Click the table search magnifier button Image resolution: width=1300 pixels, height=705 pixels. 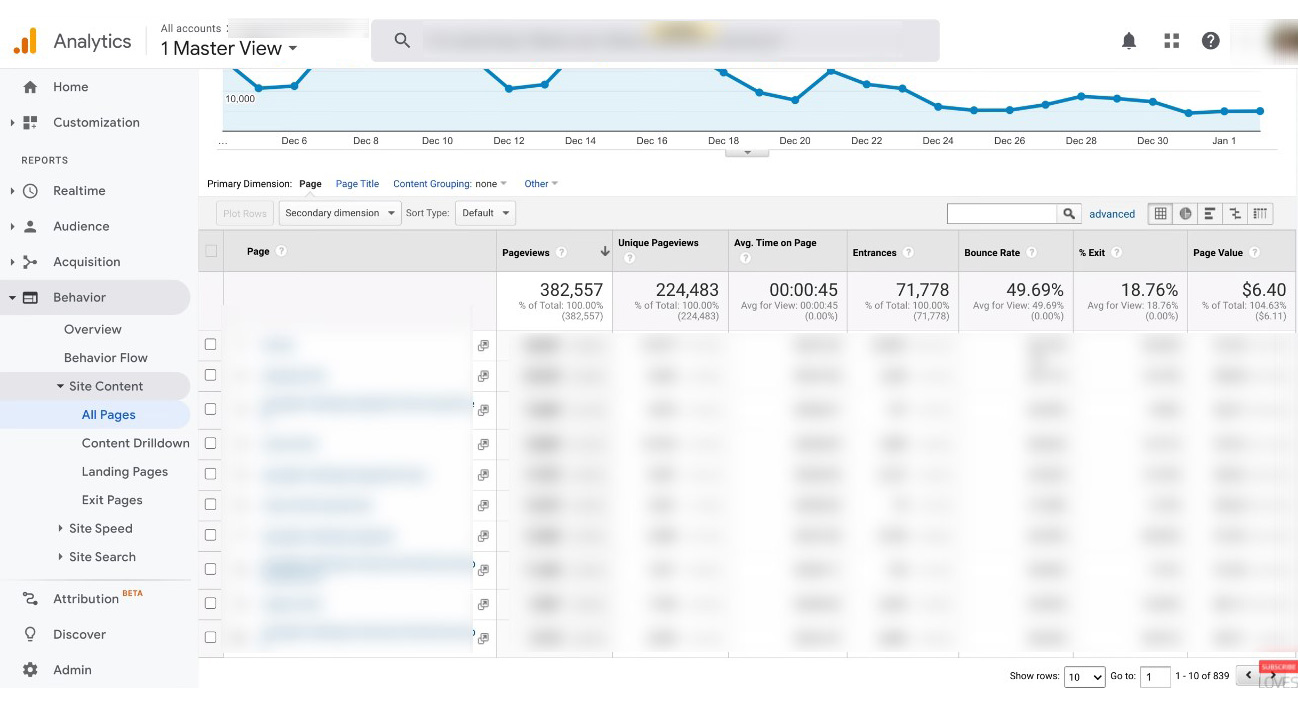[1070, 214]
